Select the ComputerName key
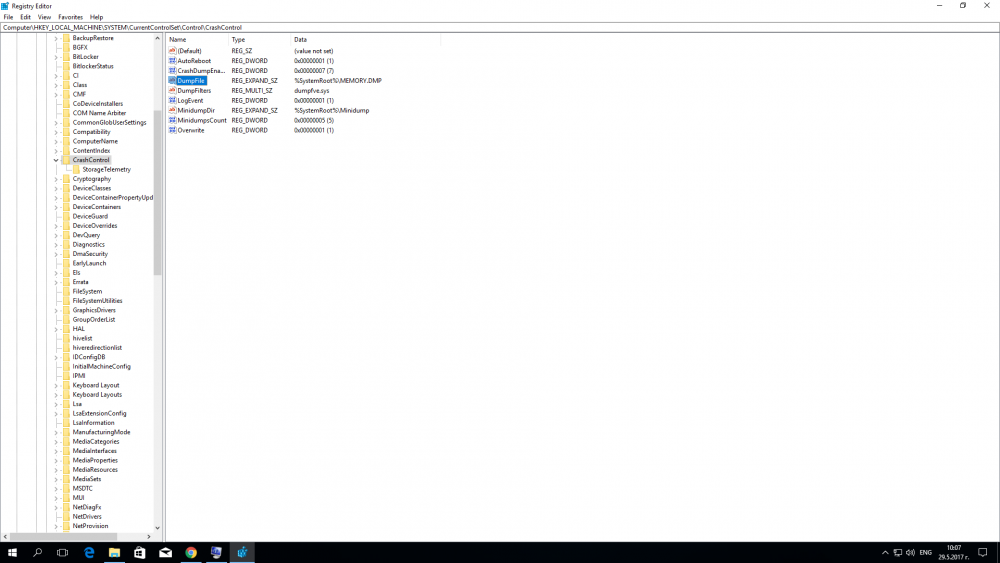Screen dimensions: 1000x563 (95, 142)
